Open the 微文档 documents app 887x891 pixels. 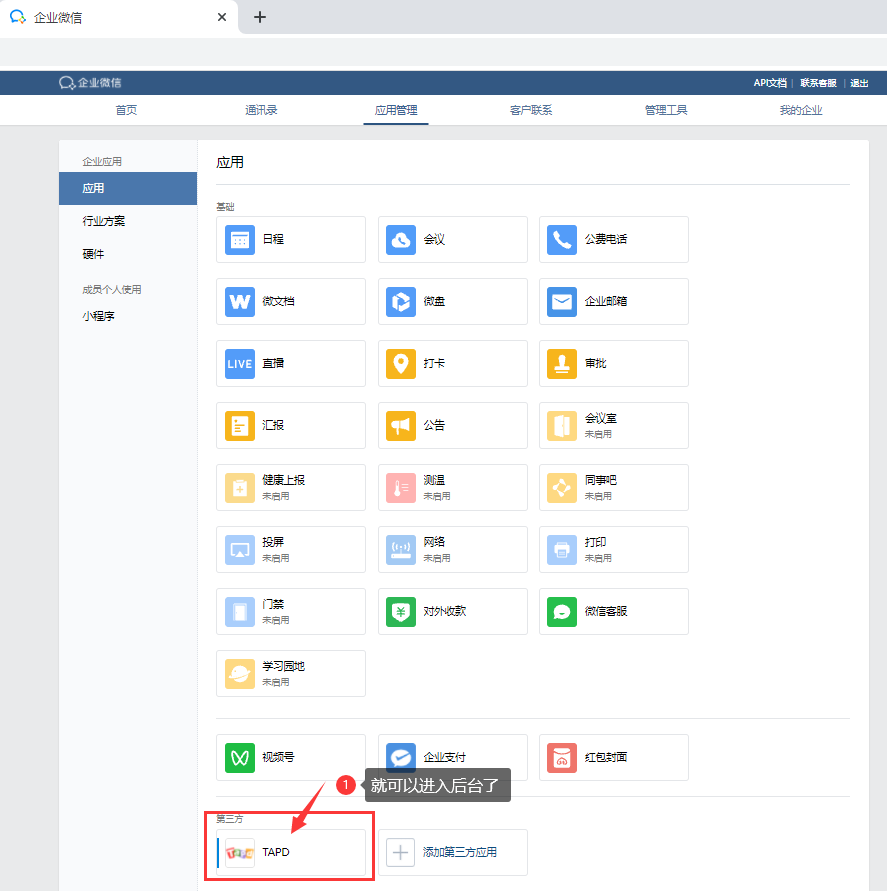pos(290,301)
